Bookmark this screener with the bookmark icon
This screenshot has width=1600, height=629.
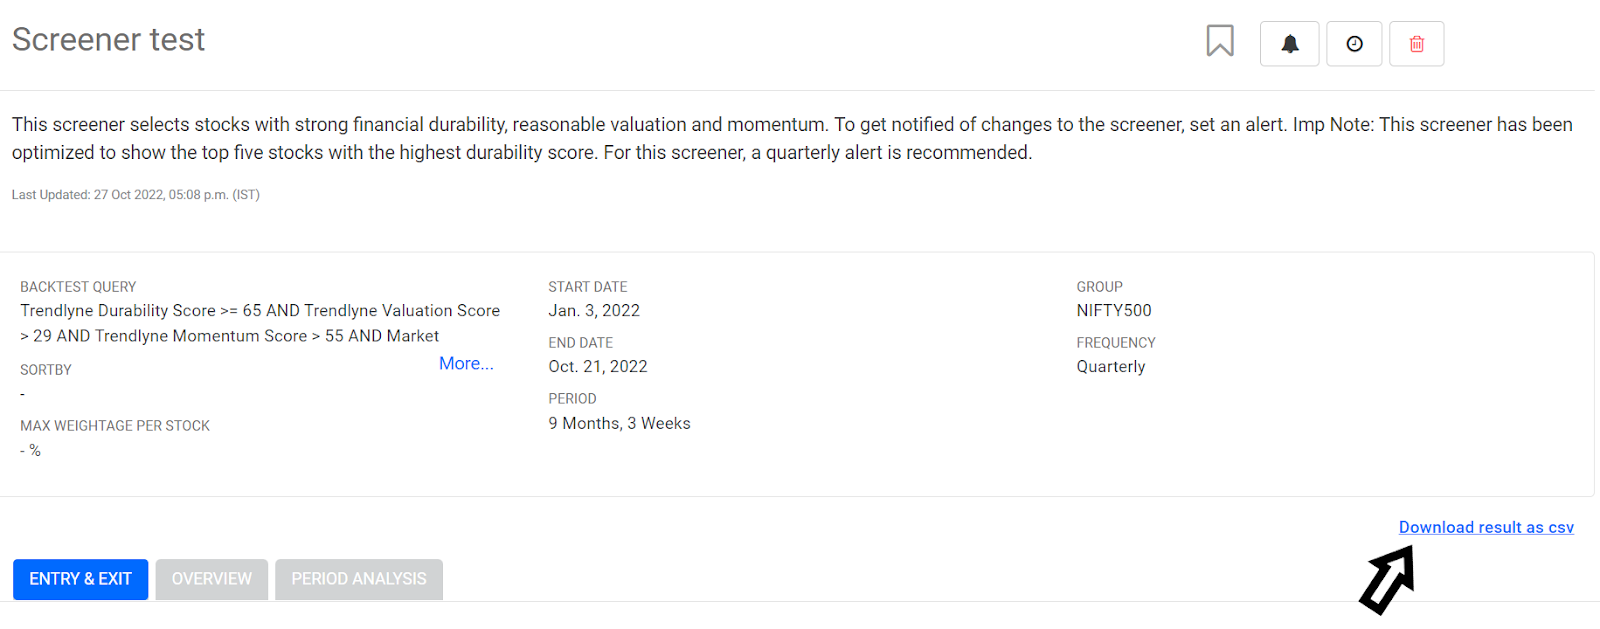1220,41
